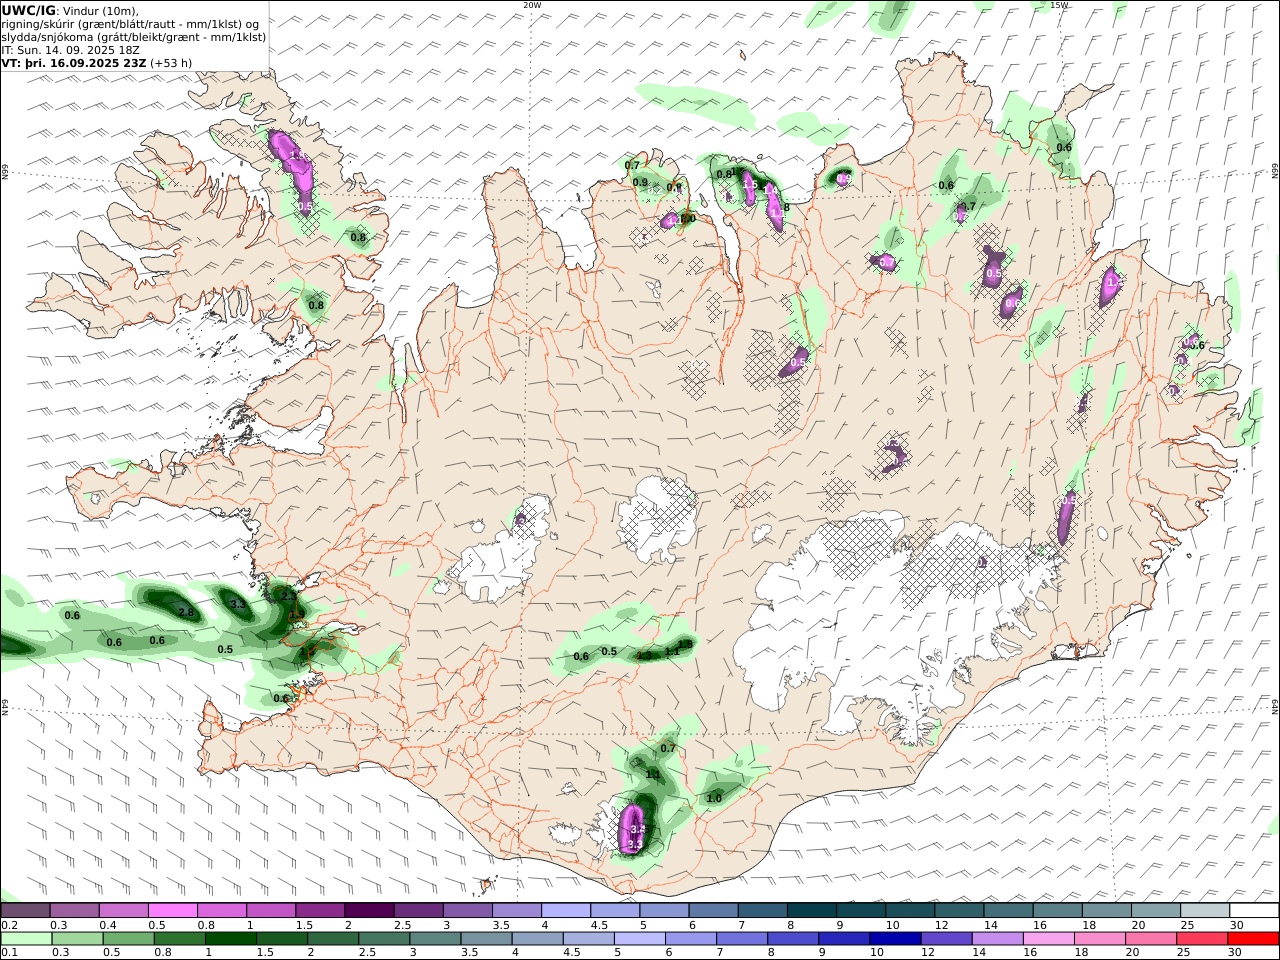Select the 'VT: þri. 16.09.2025 23Z' line
This screenshot has width=1280, height=960.
(x=75, y=63)
